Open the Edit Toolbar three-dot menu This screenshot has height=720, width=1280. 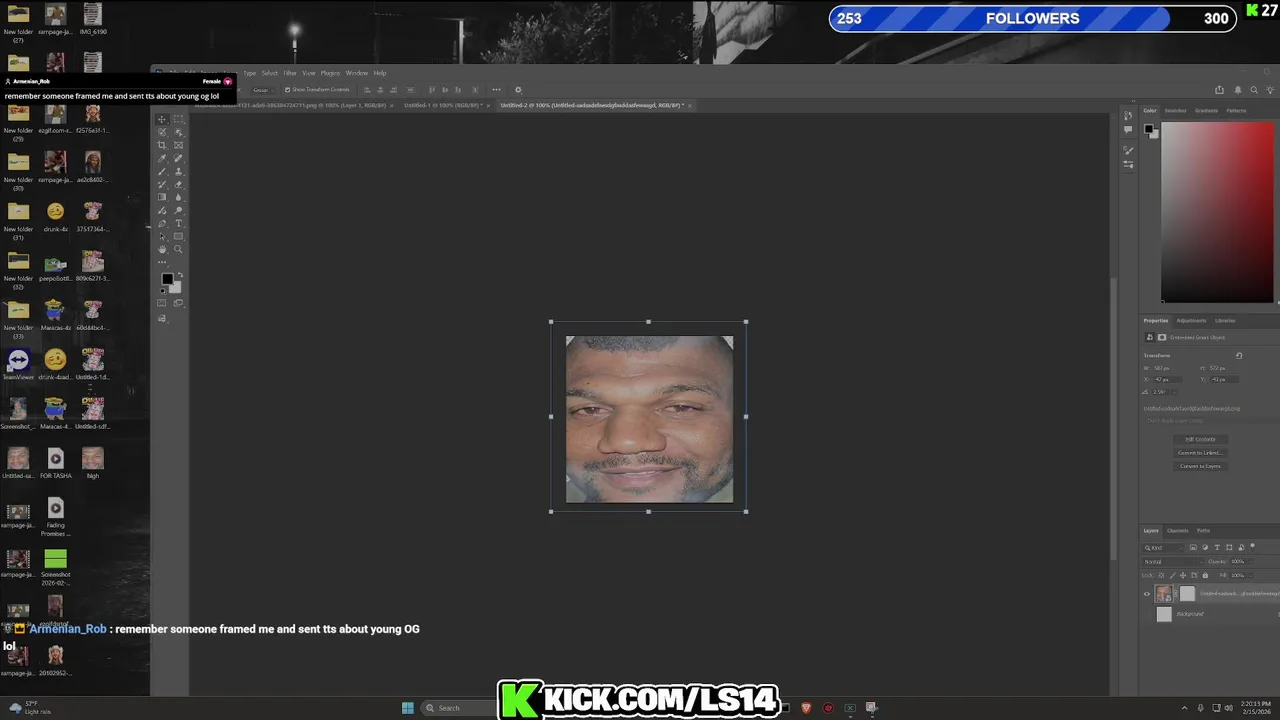click(162, 262)
